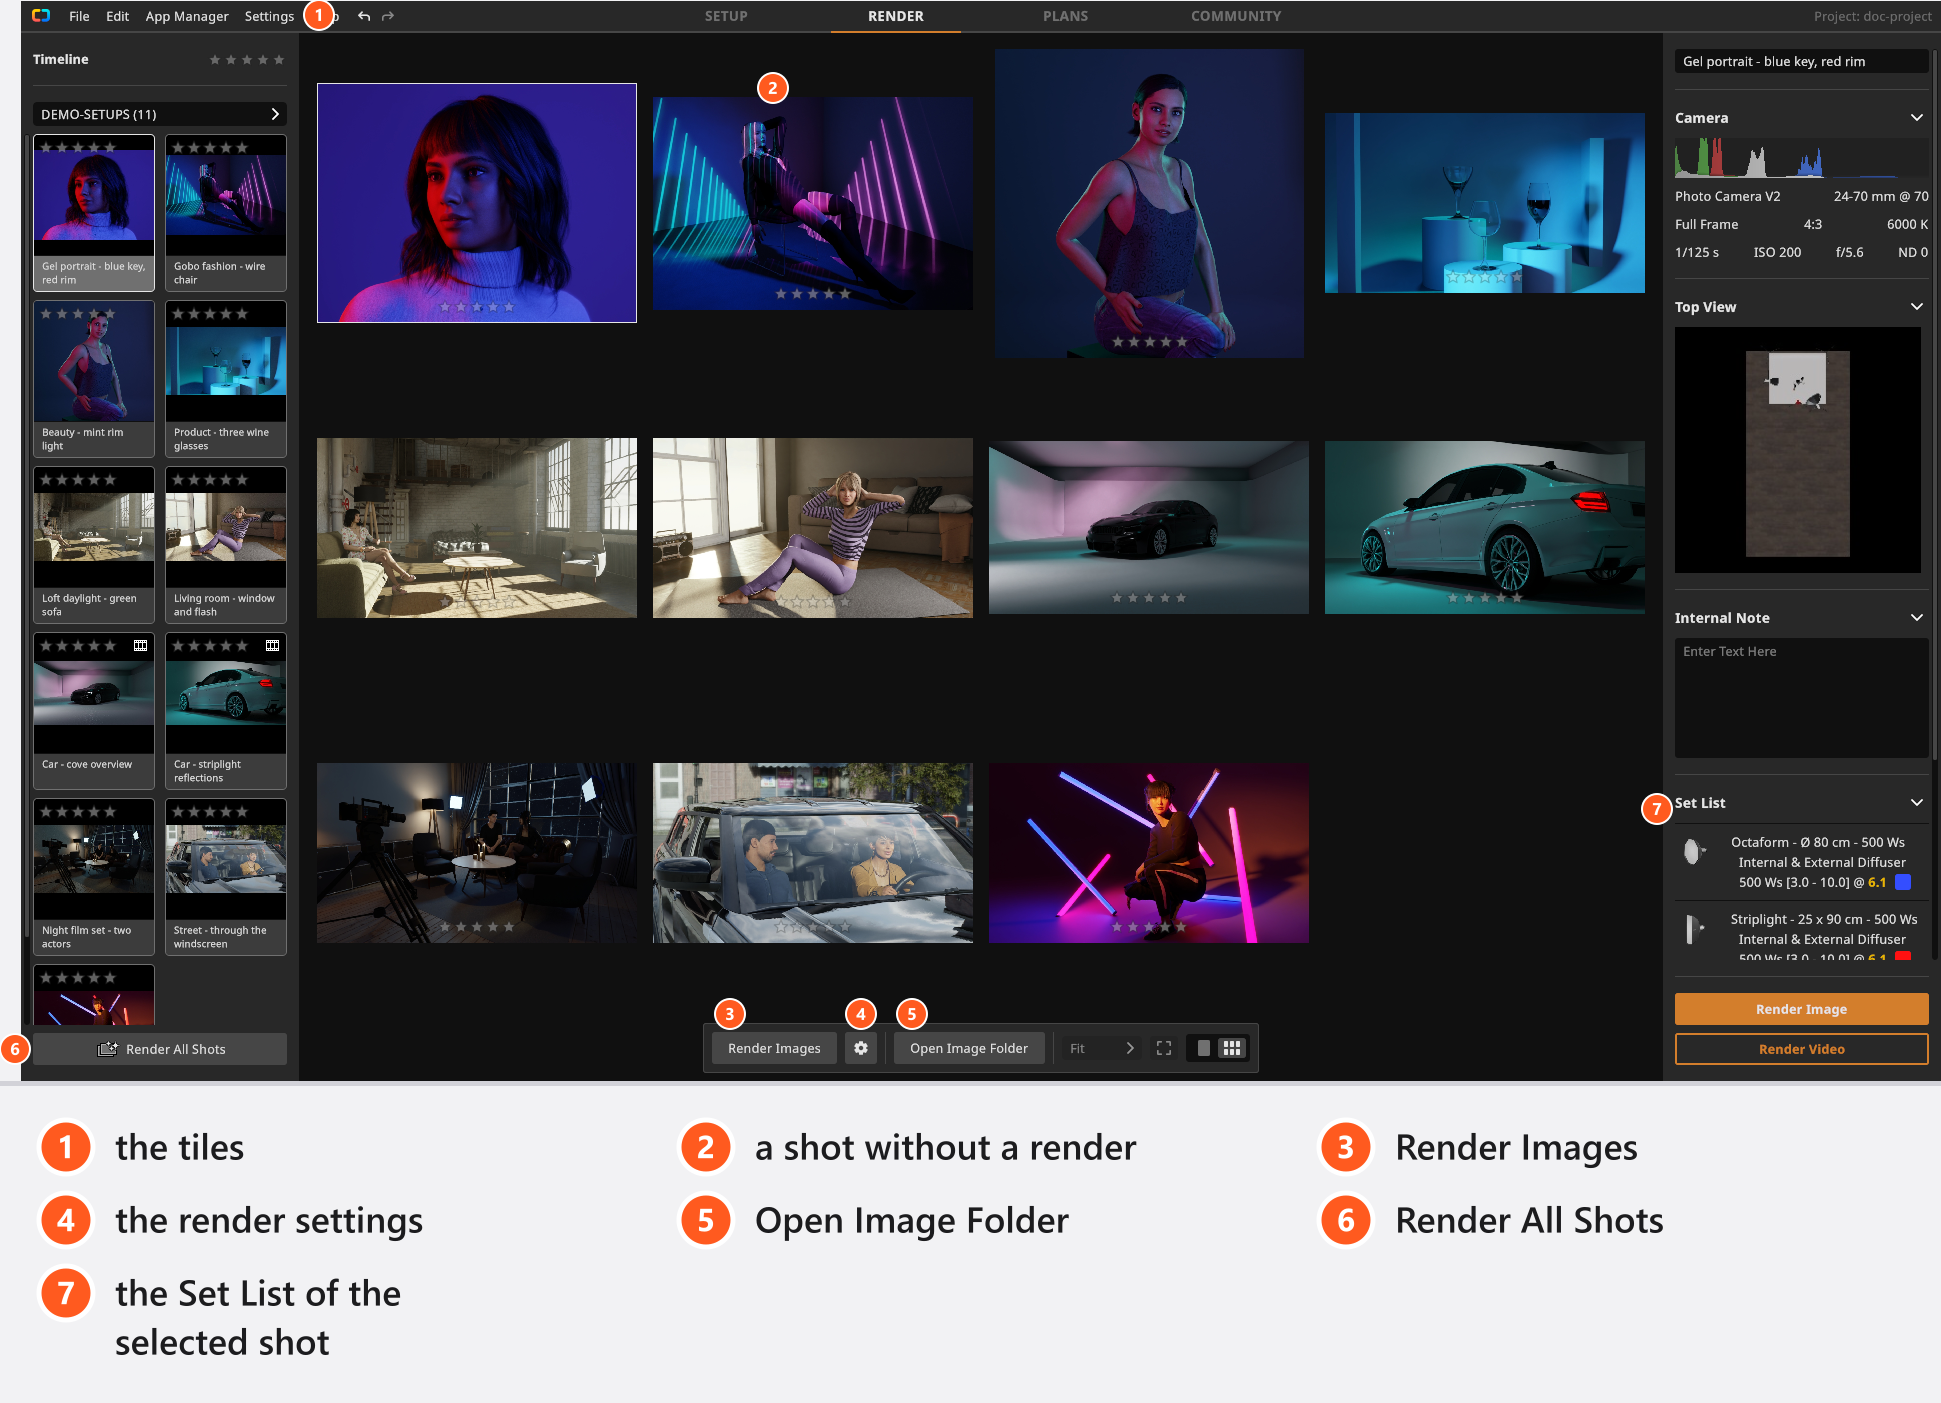
Task: Click the Render Video button
Action: tap(1801, 1049)
